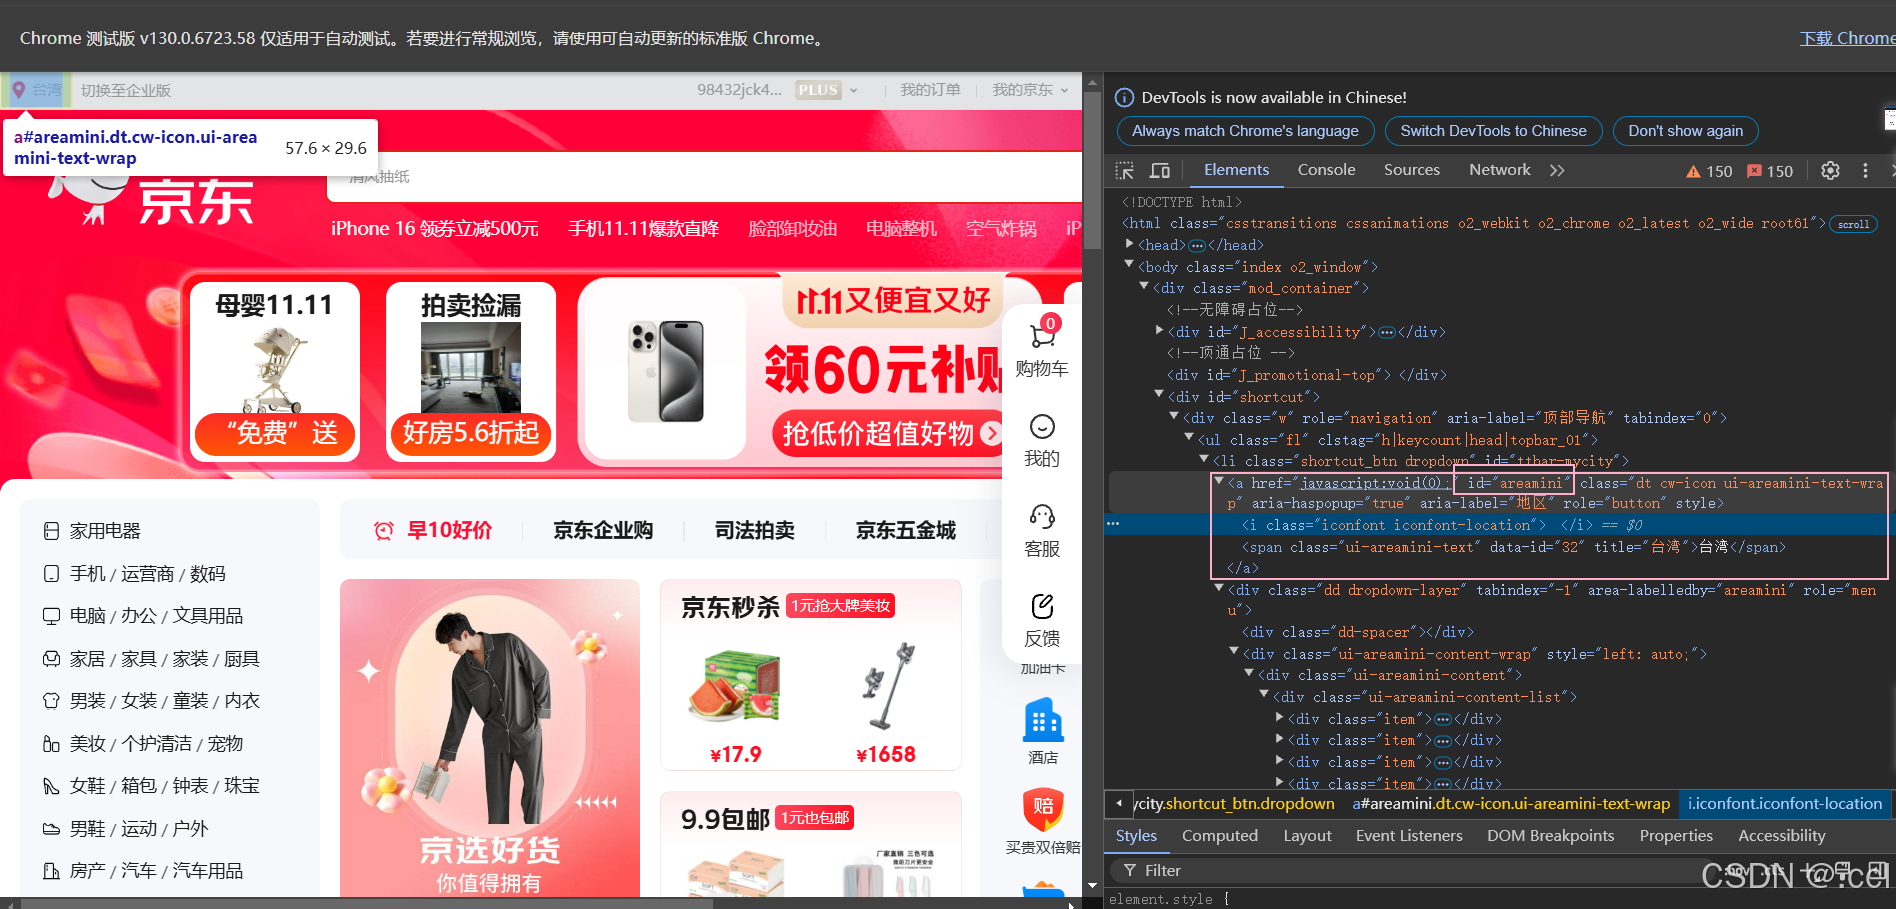This screenshot has width=1896, height=909.
Task: Click the breadcrumb left scroll arrow
Action: point(1118,803)
